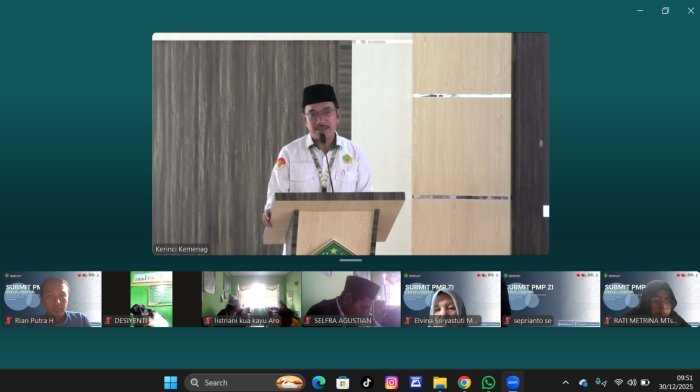700x392 pixels.
Task: Open OneDrive cloud tray icon
Action: click(x=583, y=383)
